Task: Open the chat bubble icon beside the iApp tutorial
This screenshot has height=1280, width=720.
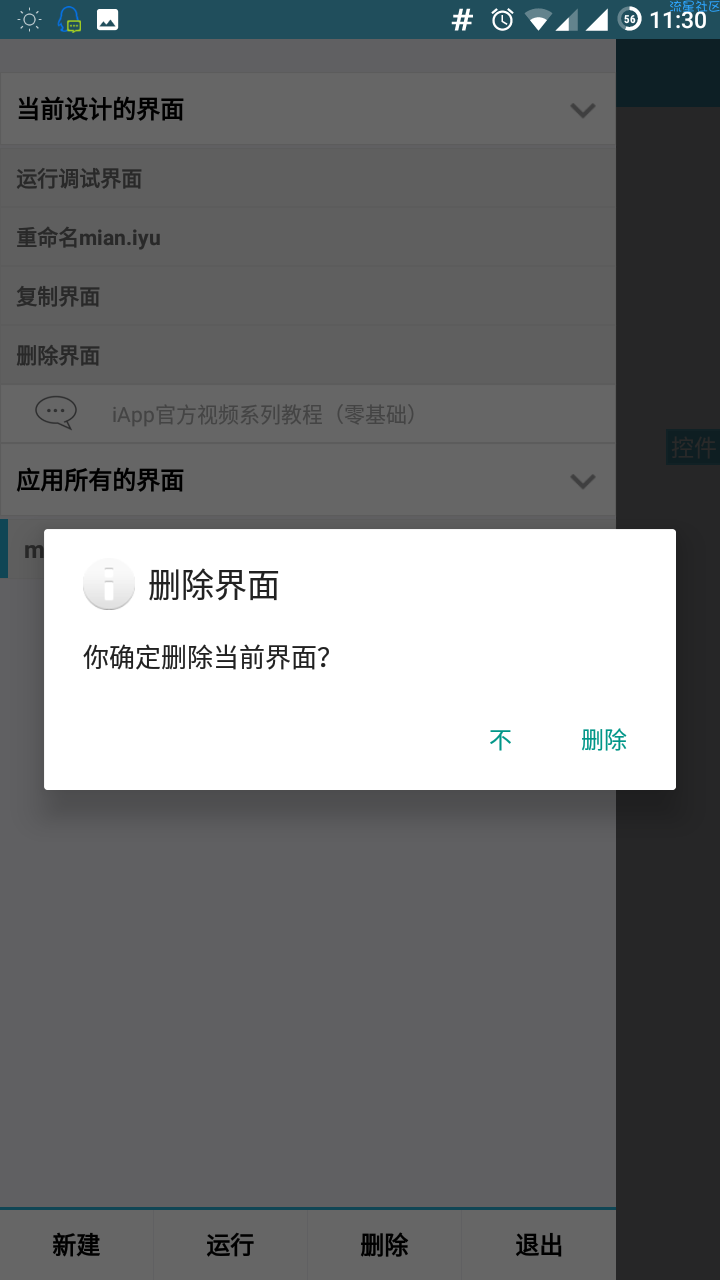Action: click(56, 413)
